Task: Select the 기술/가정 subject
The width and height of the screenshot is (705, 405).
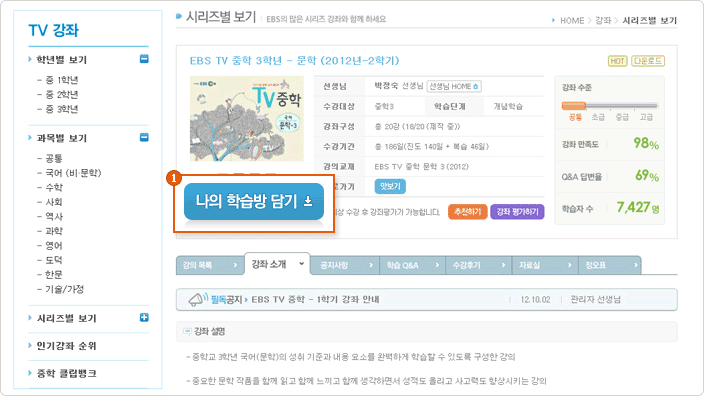Action: click(64, 289)
